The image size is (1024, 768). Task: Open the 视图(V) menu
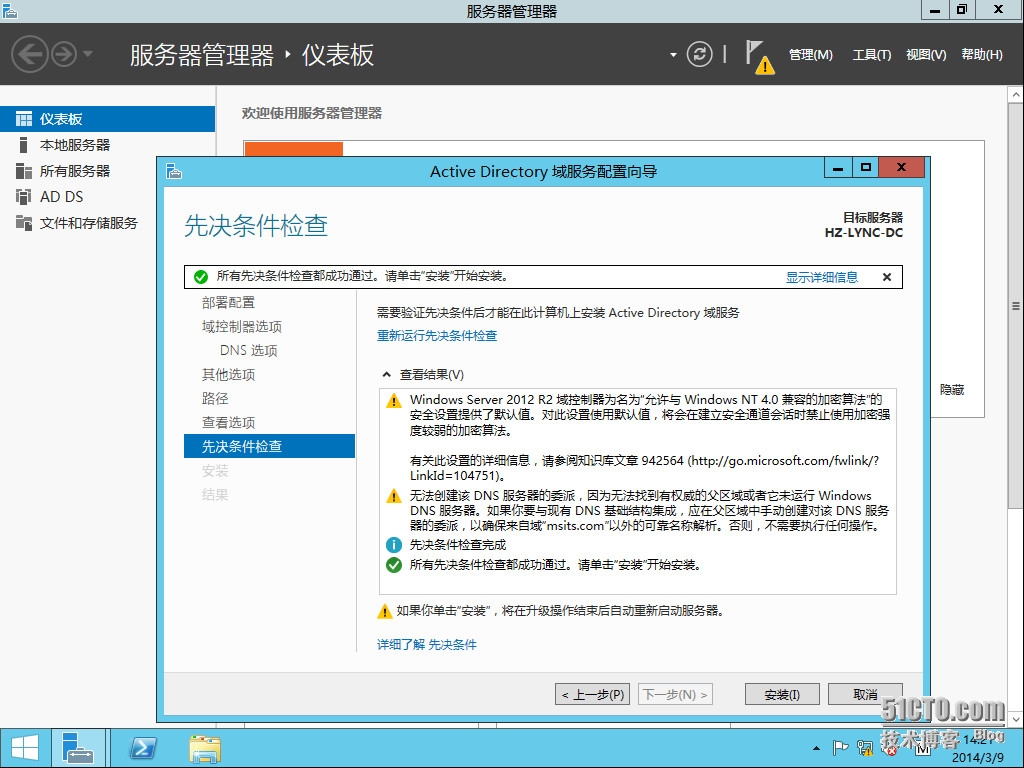(926, 55)
